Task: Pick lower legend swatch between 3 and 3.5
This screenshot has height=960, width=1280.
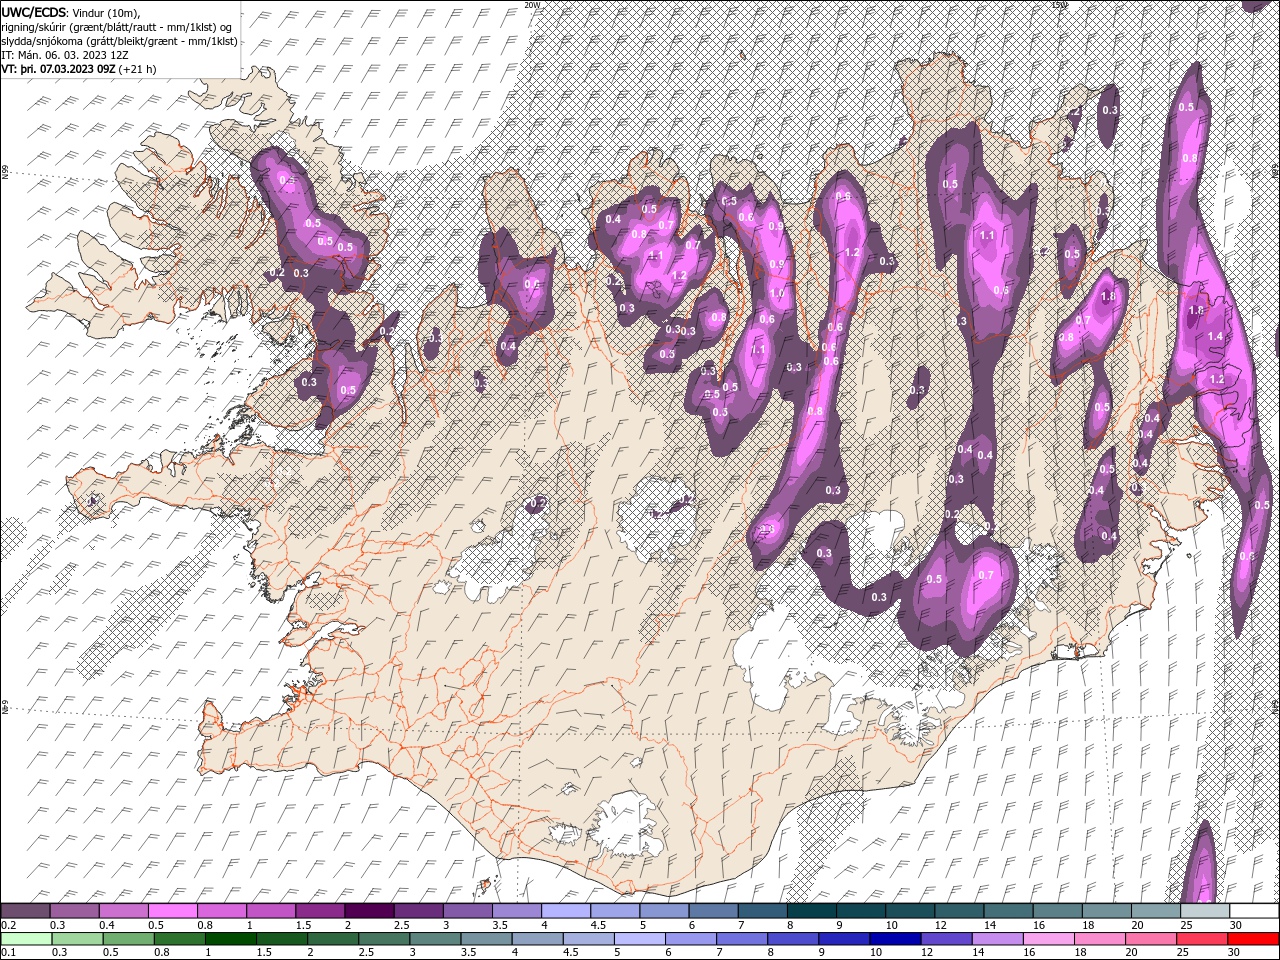Action: 435,939
